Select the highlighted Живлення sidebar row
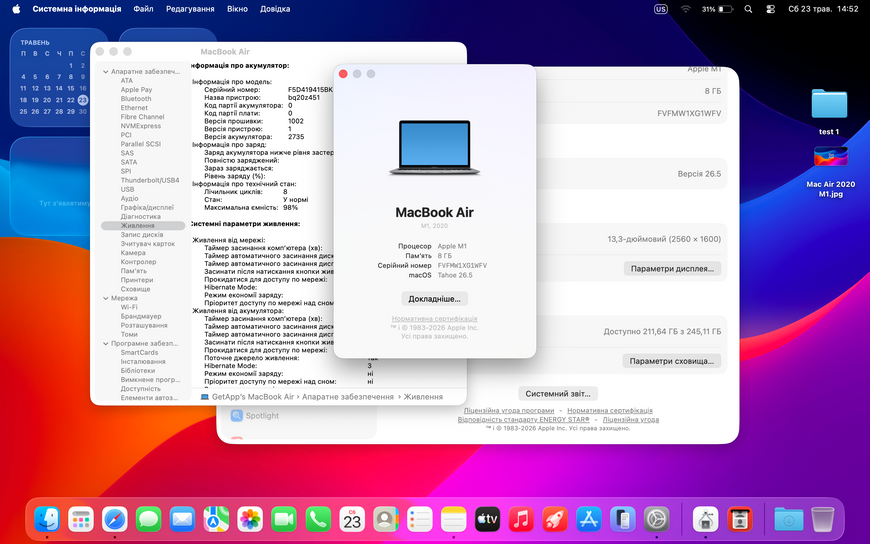 pyautogui.click(x=143, y=225)
